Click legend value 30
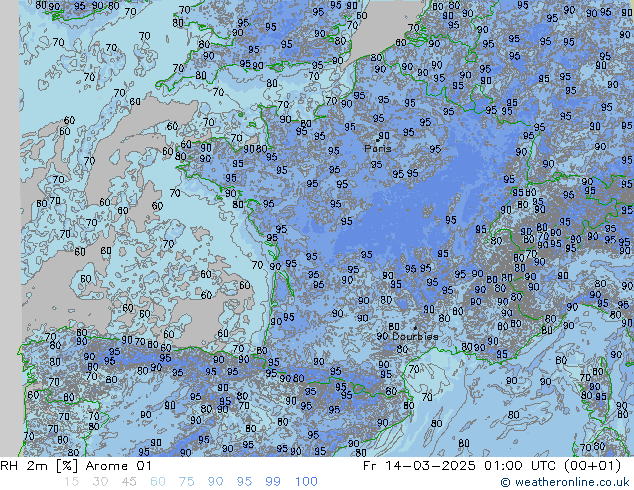The height and width of the screenshot is (490, 634). tap(100, 482)
